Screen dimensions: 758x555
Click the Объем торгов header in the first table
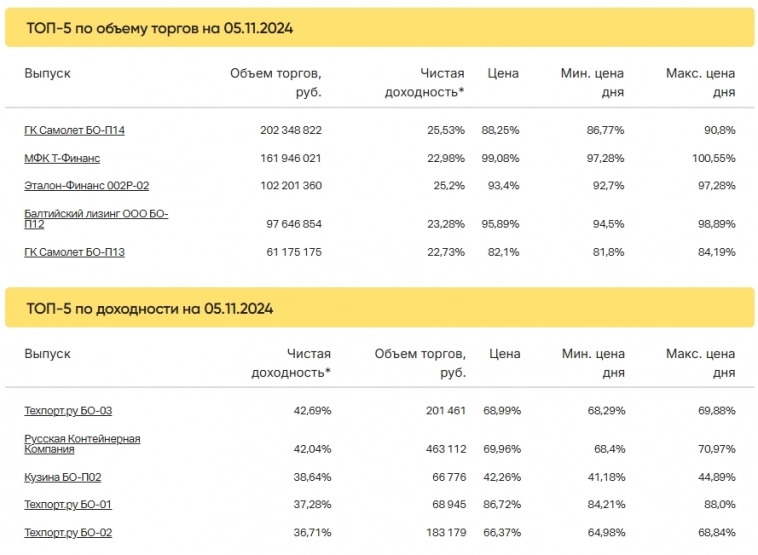coord(275,82)
